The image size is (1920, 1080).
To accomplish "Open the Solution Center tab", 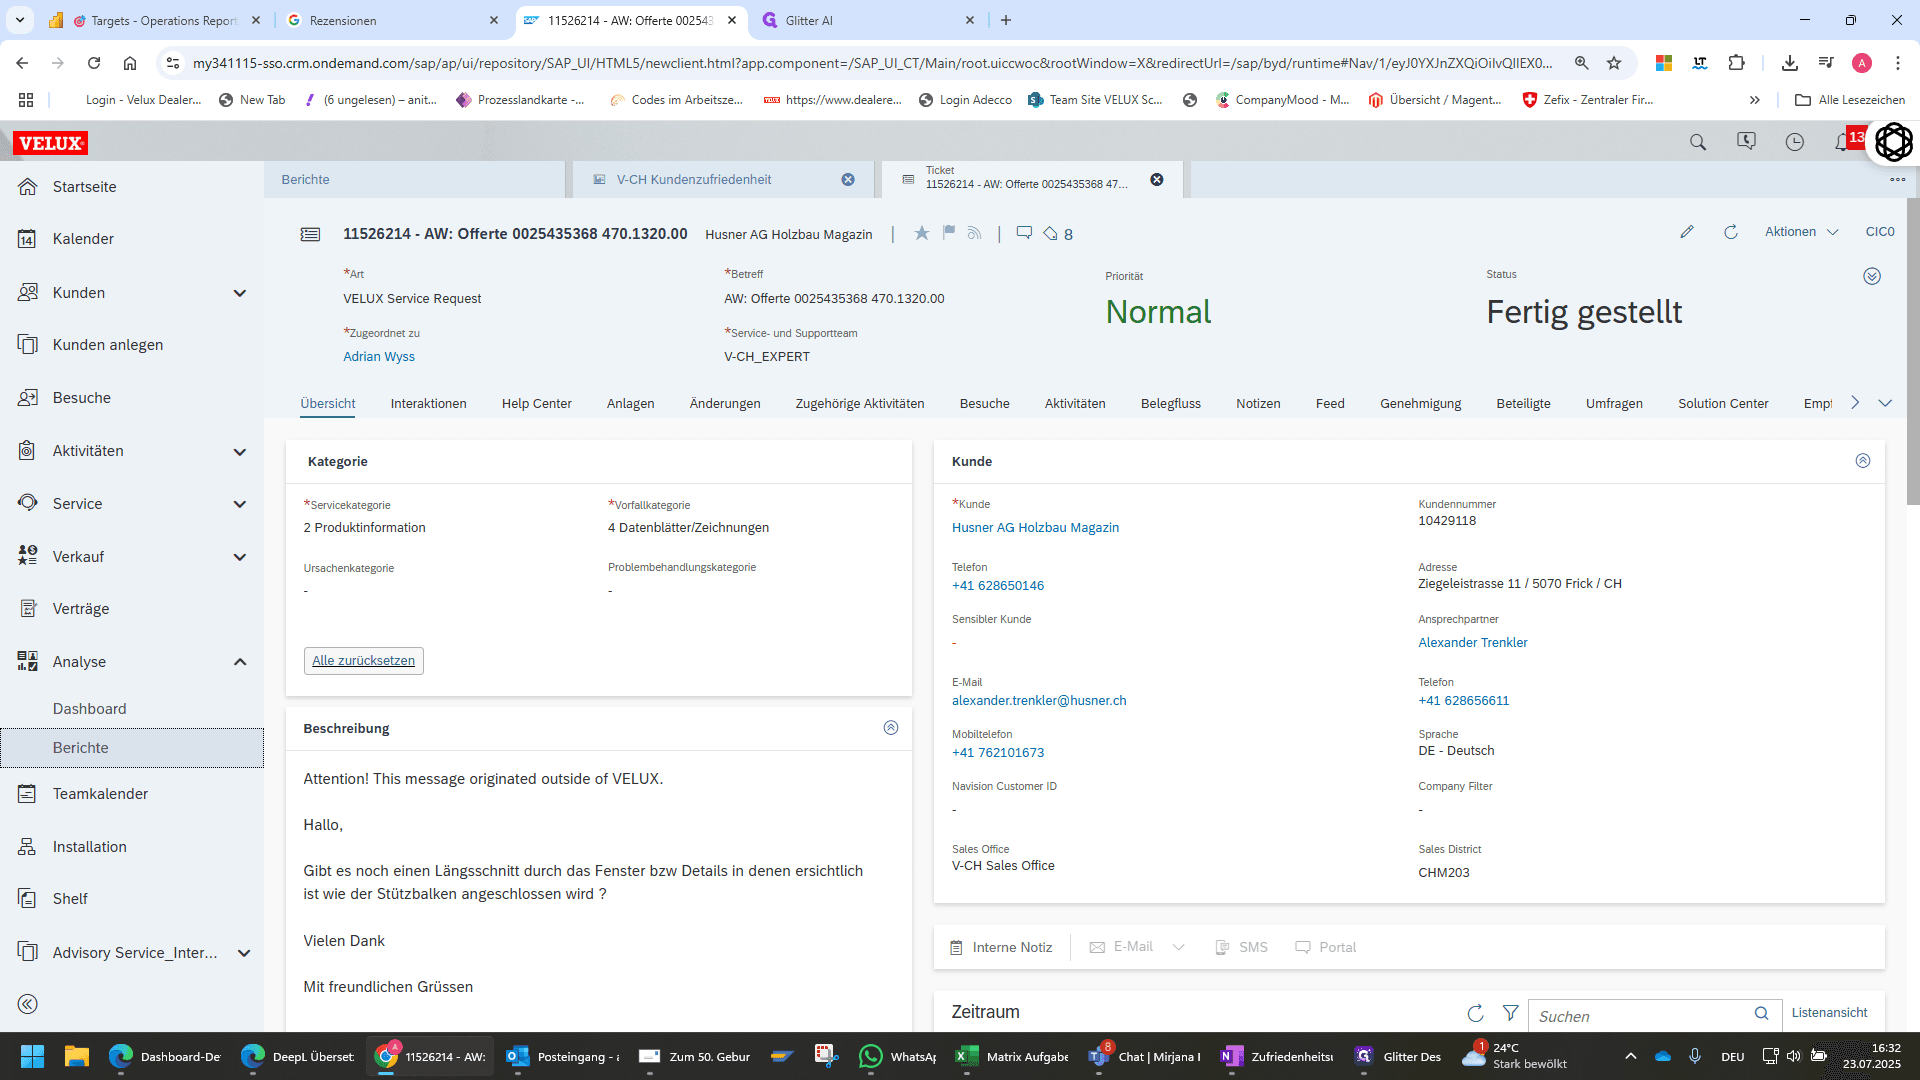I will (1723, 404).
